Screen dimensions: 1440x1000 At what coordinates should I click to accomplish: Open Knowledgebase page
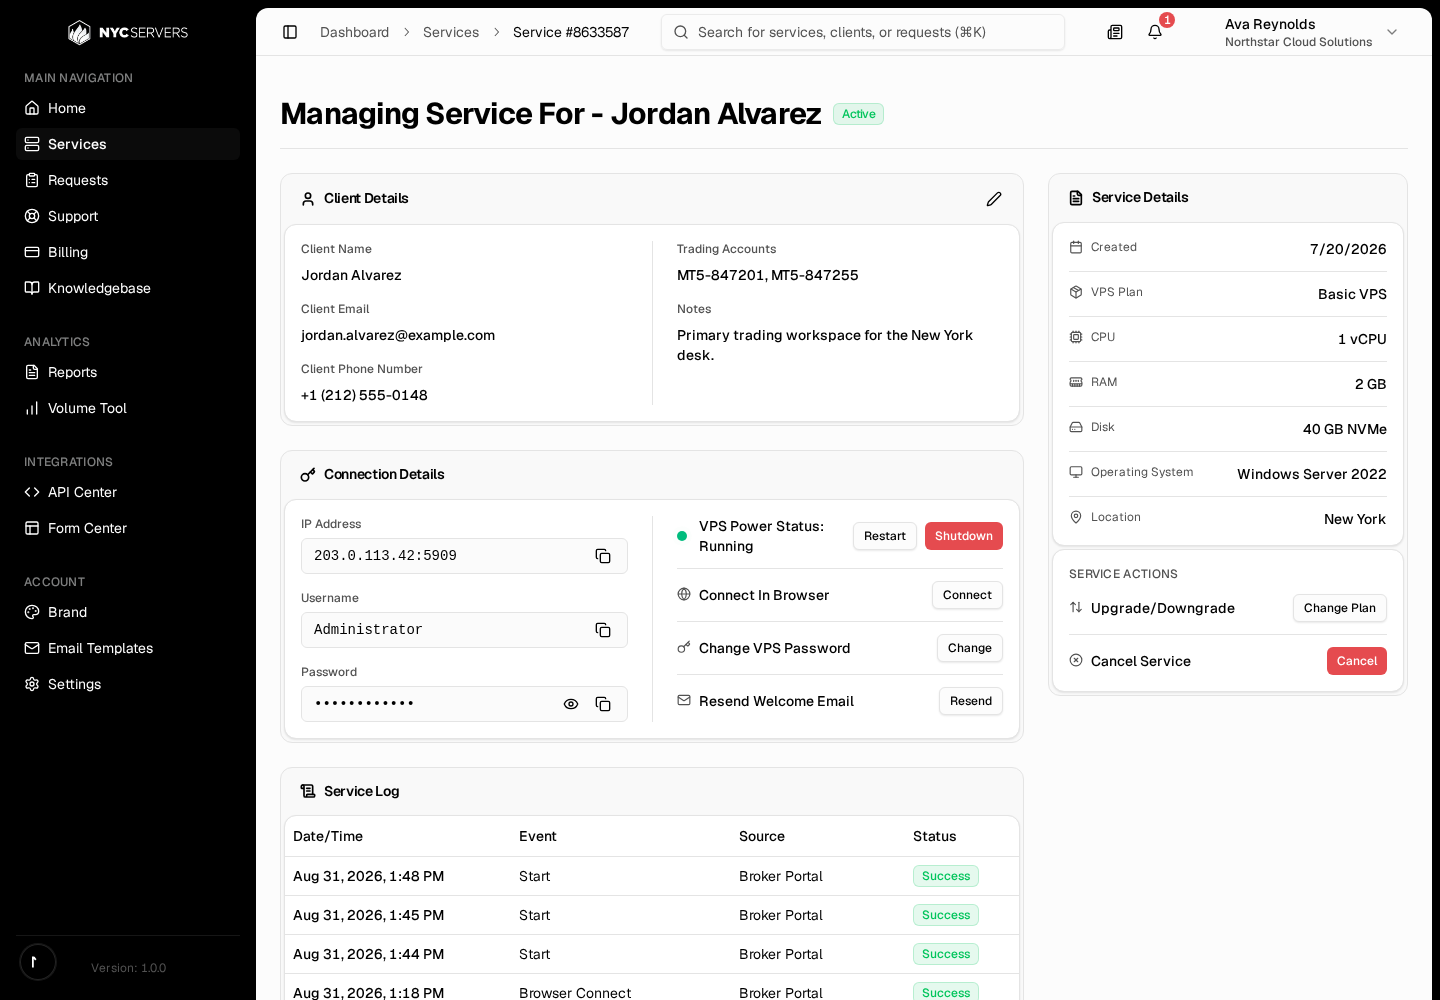(x=128, y=288)
